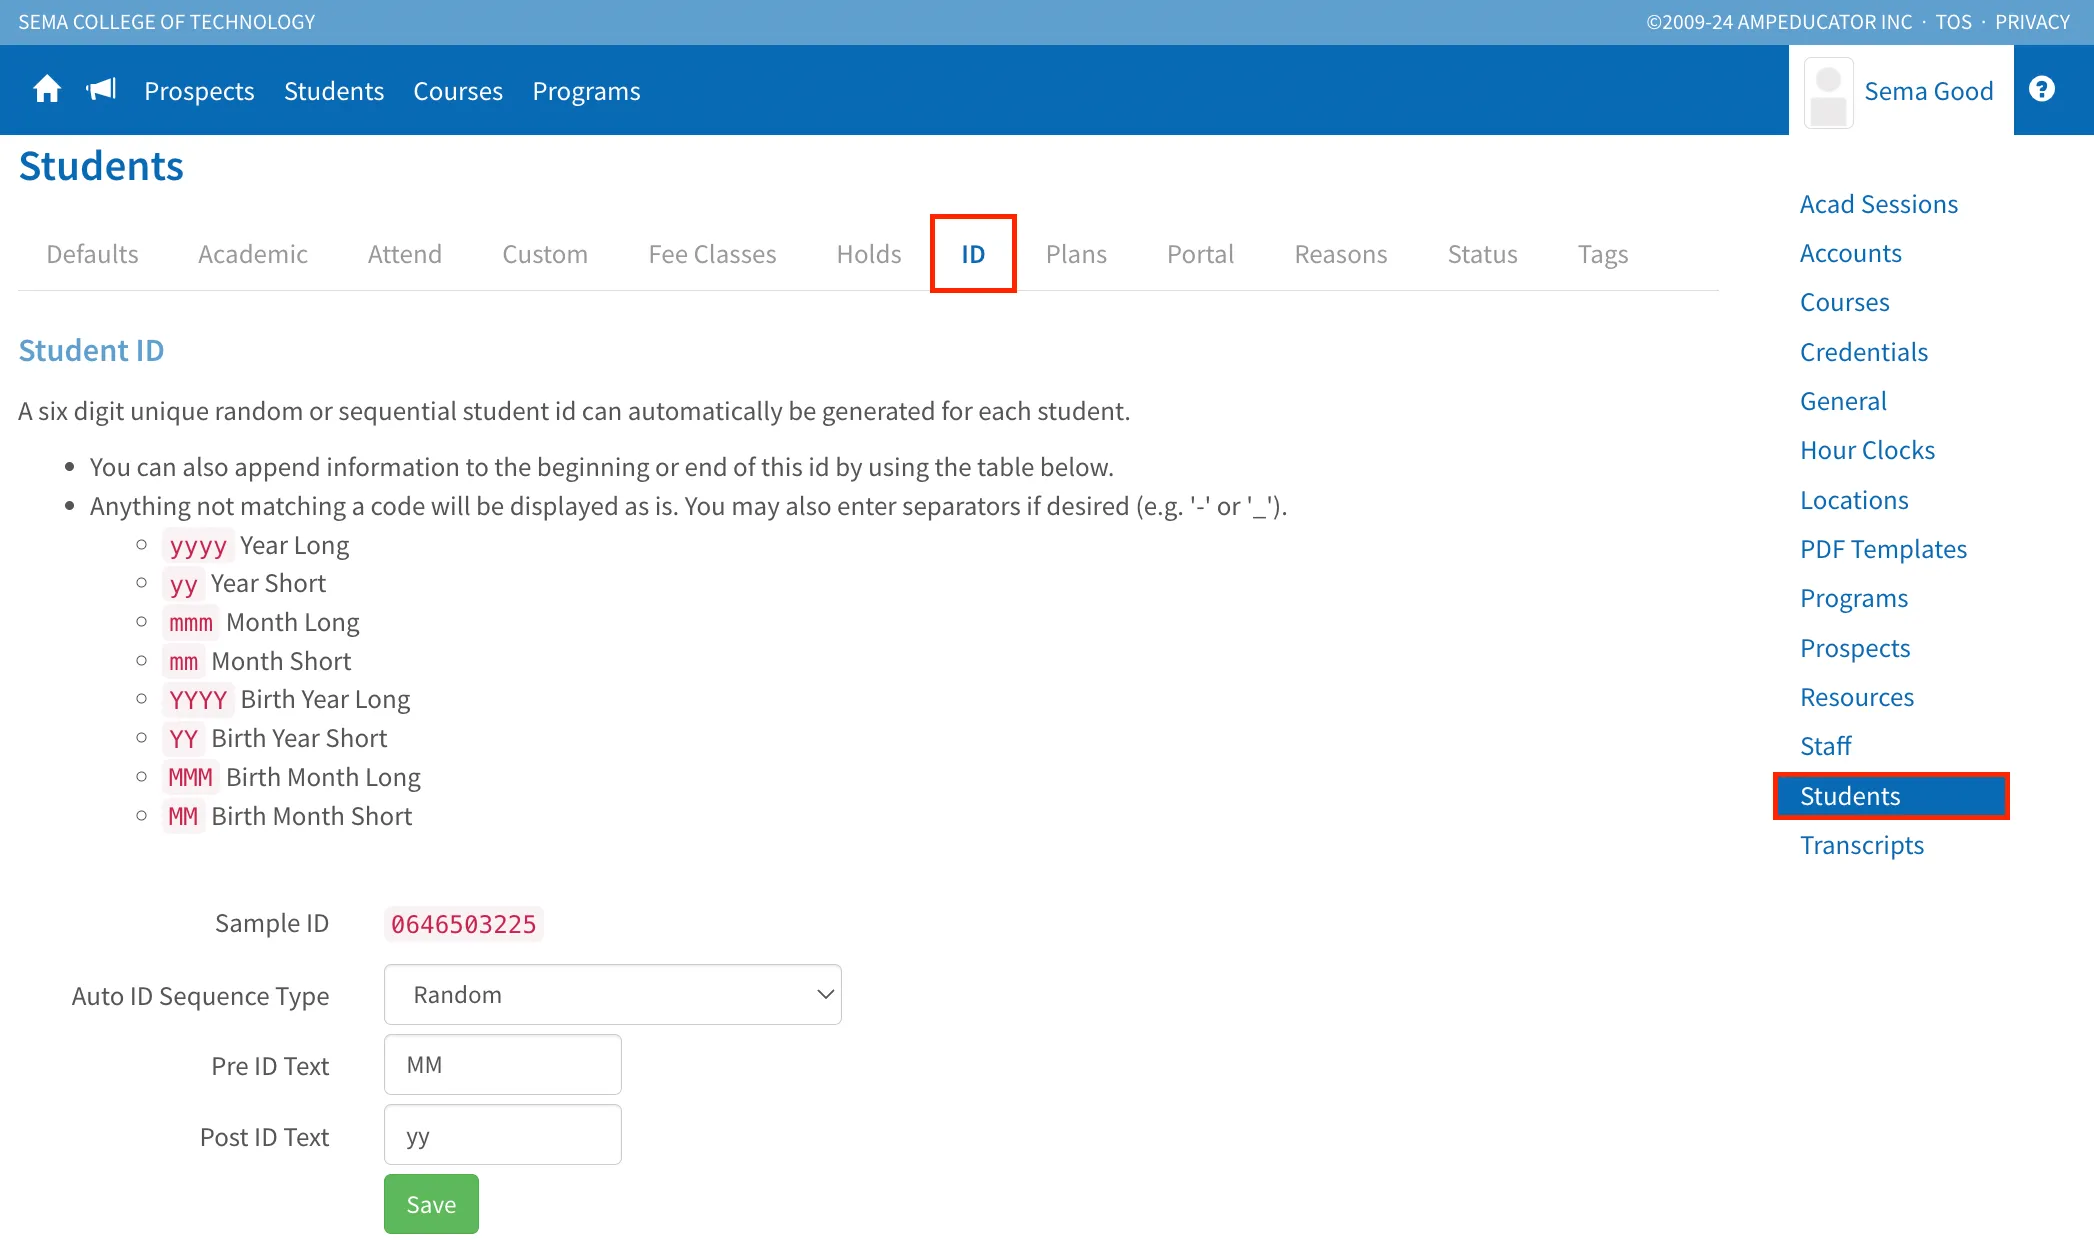Switch to the Portal tab

1200,254
